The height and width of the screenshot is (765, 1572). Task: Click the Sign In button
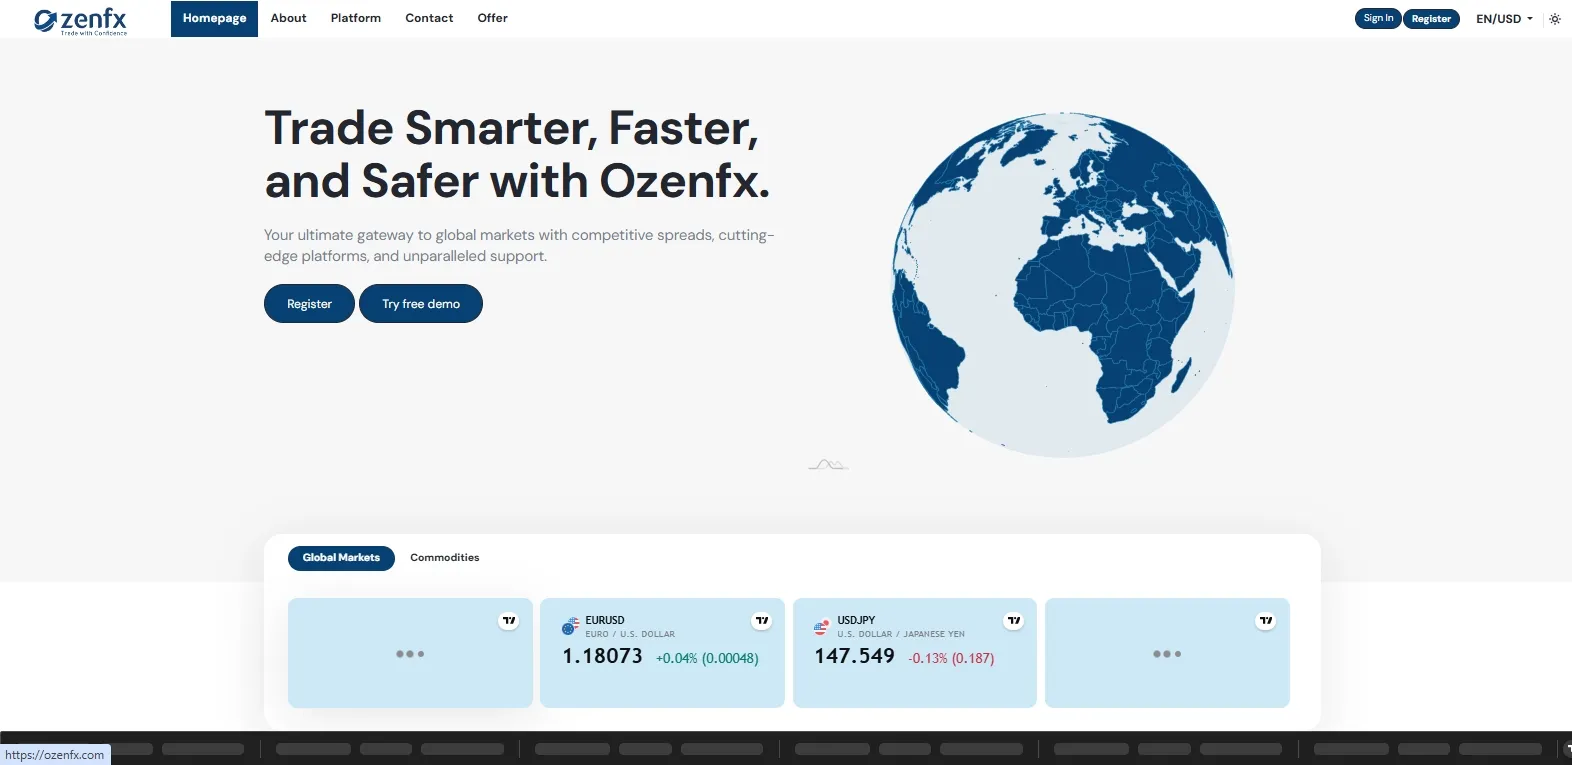(1378, 19)
